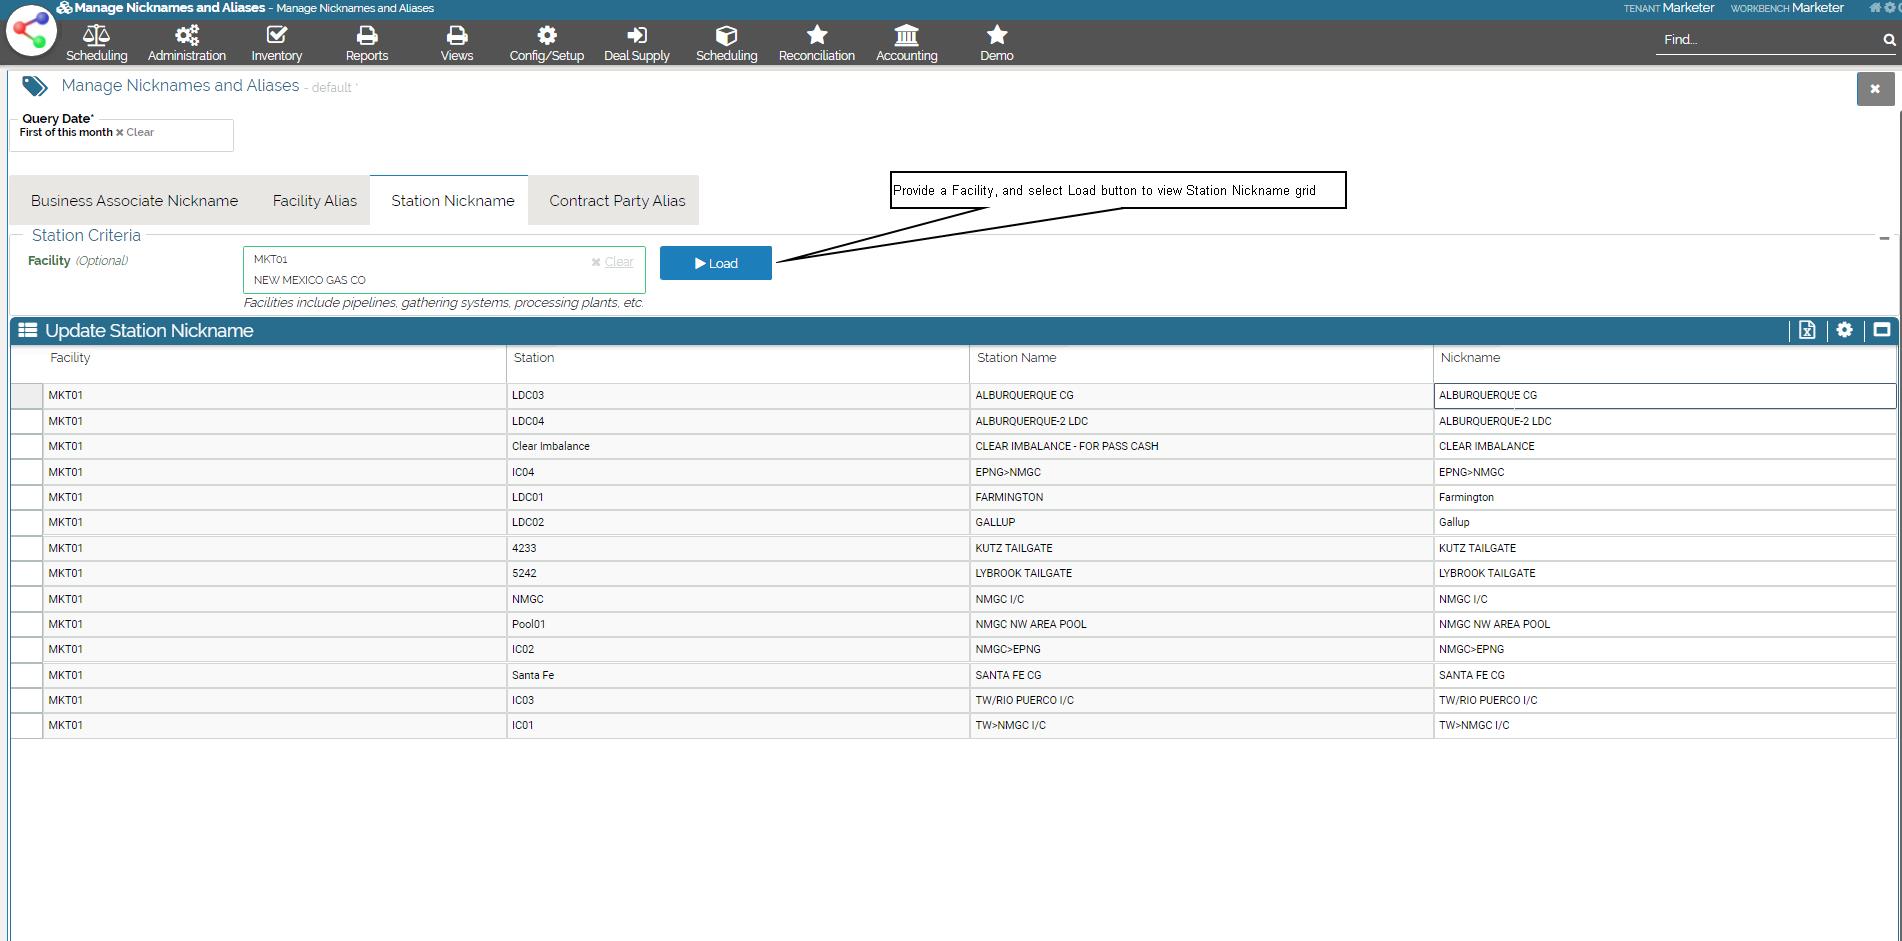Click the Load button

(x=716, y=264)
